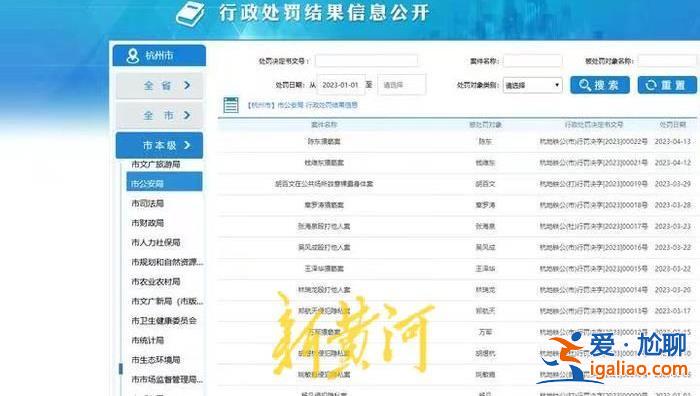Click the 案件名称 column header

pyautogui.click(x=324, y=125)
